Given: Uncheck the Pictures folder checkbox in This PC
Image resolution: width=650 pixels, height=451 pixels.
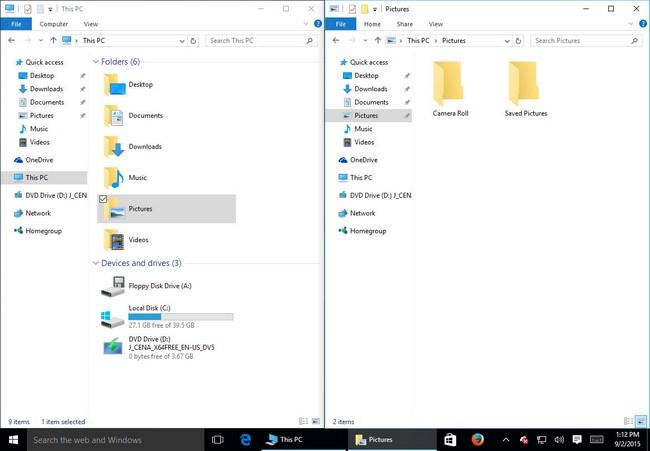Looking at the screenshot, I should tap(103, 199).
